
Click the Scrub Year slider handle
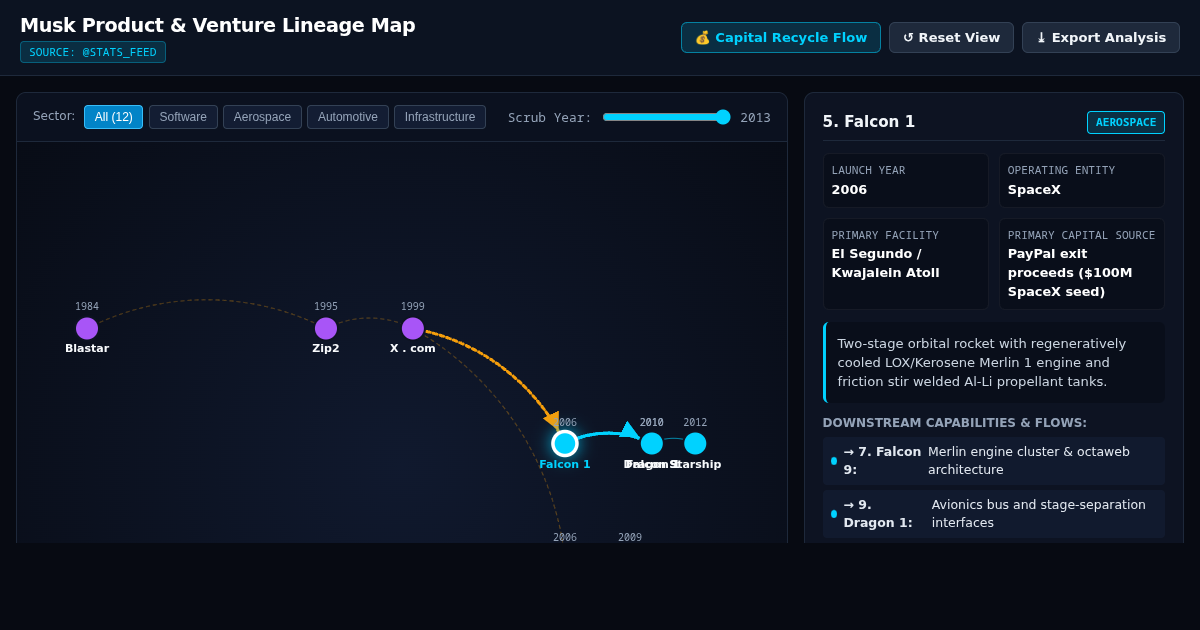(723, 117)
